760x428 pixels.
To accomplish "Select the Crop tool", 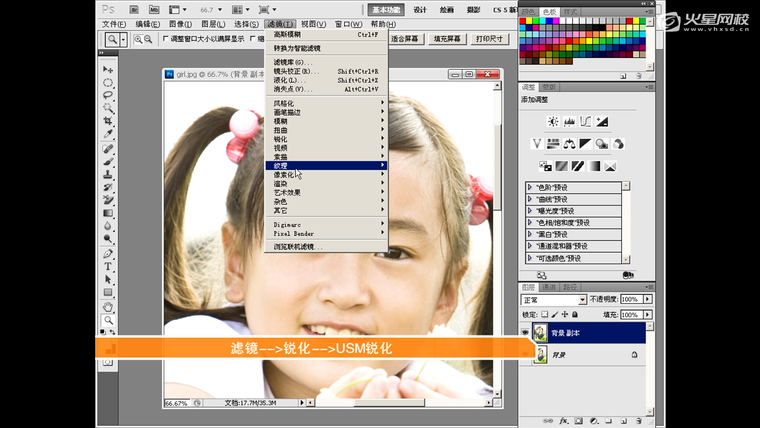I will pos(108,122).
